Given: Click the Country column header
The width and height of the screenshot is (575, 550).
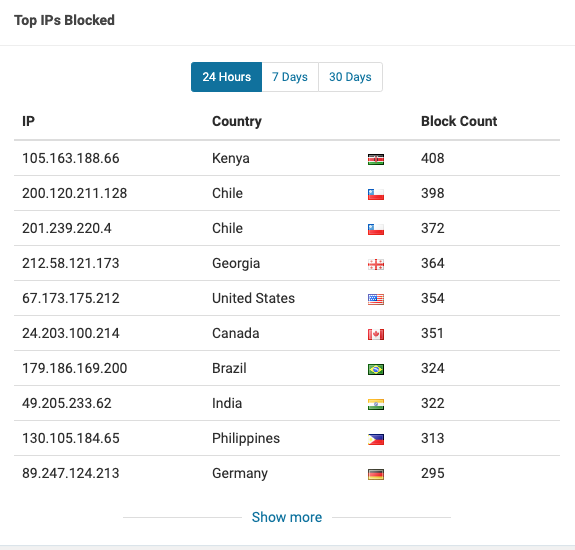Looking at the screenshot, I should 237,121.
